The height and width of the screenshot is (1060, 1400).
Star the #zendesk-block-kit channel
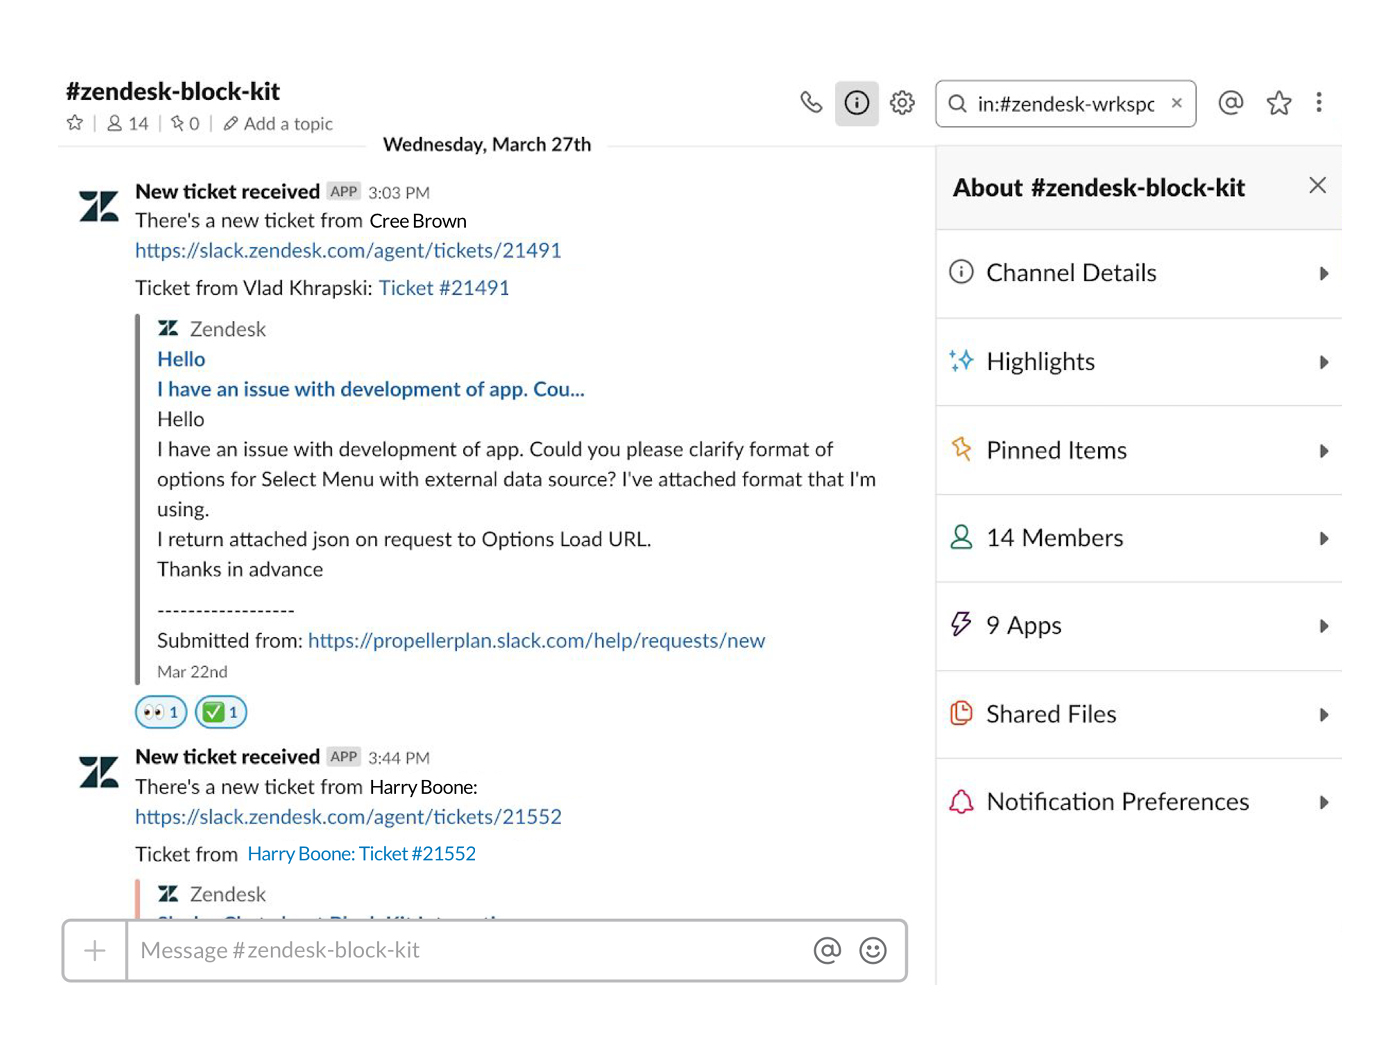[75, 123]
